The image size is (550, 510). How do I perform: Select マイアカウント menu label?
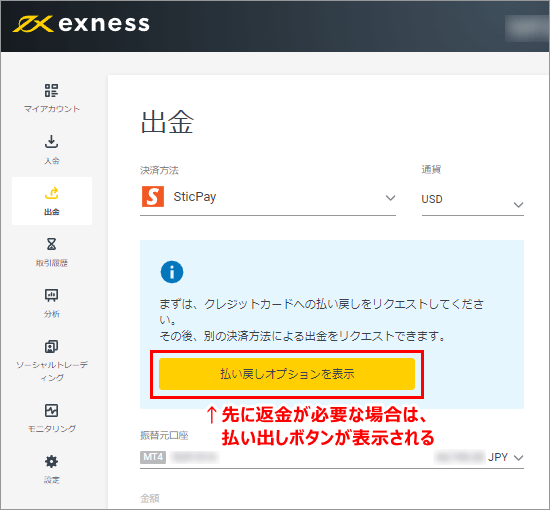point(52,109)
